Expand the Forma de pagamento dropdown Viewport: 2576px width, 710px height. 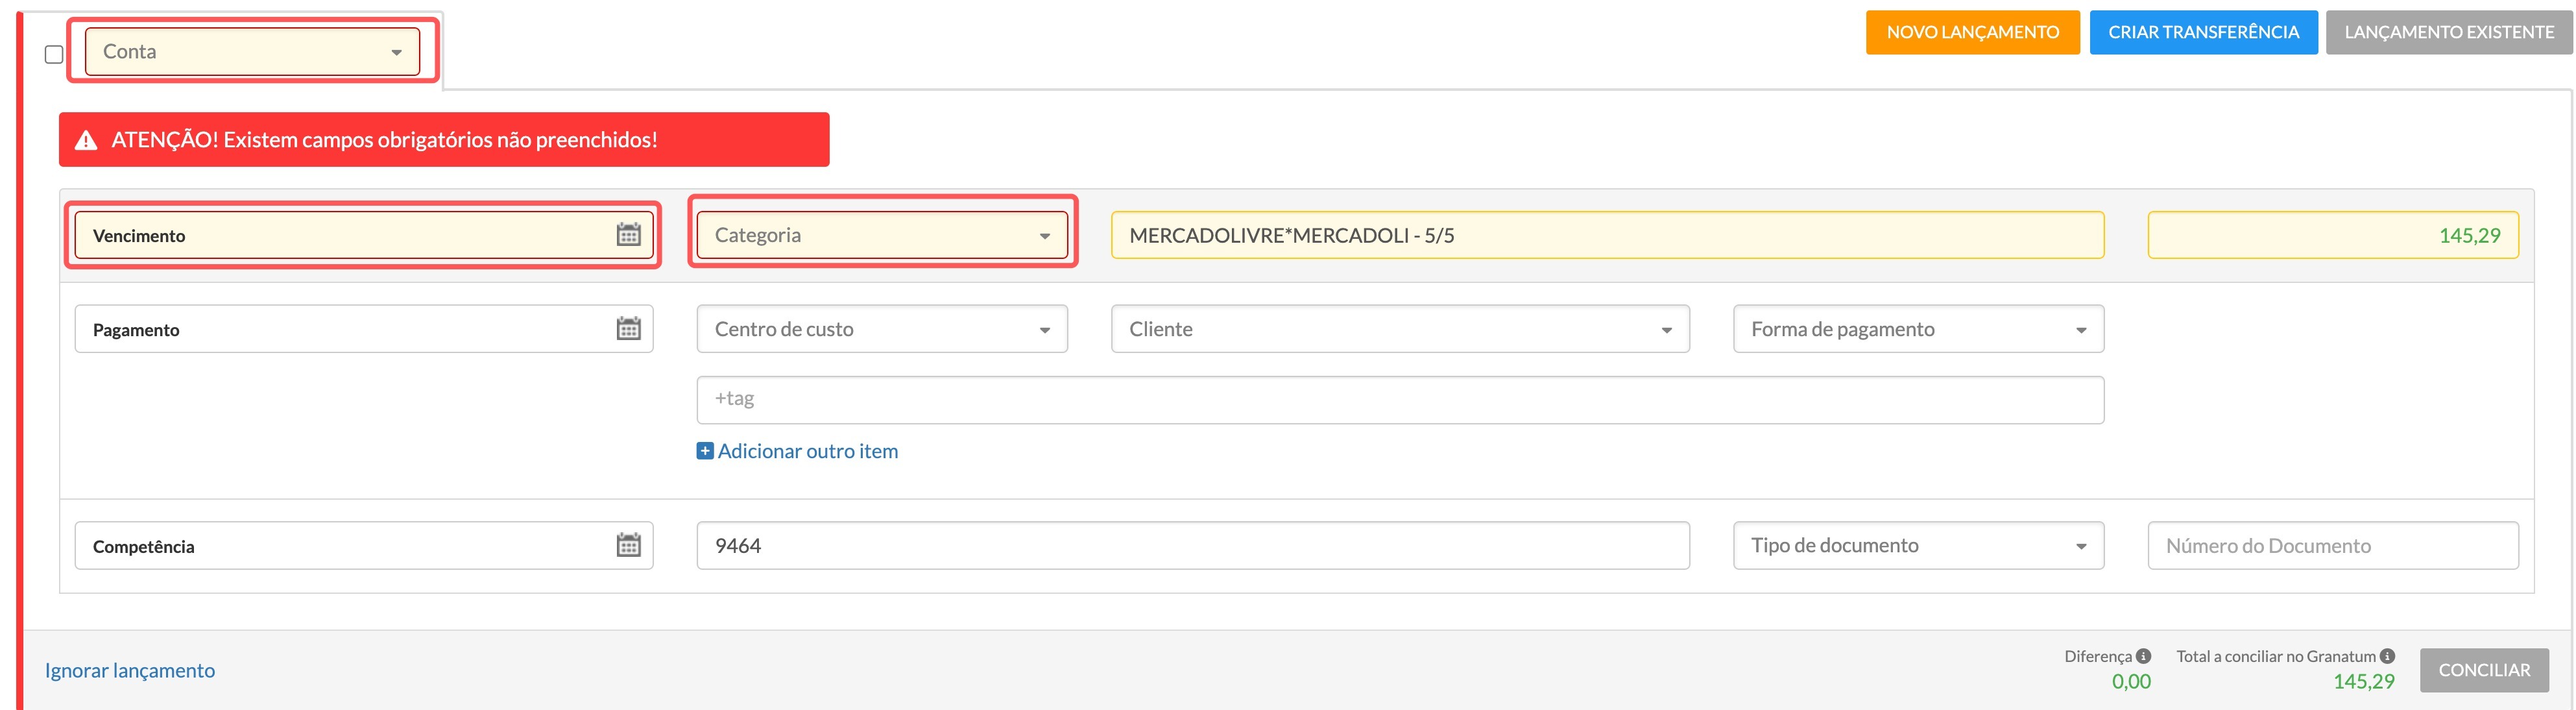pos(1918,329)
